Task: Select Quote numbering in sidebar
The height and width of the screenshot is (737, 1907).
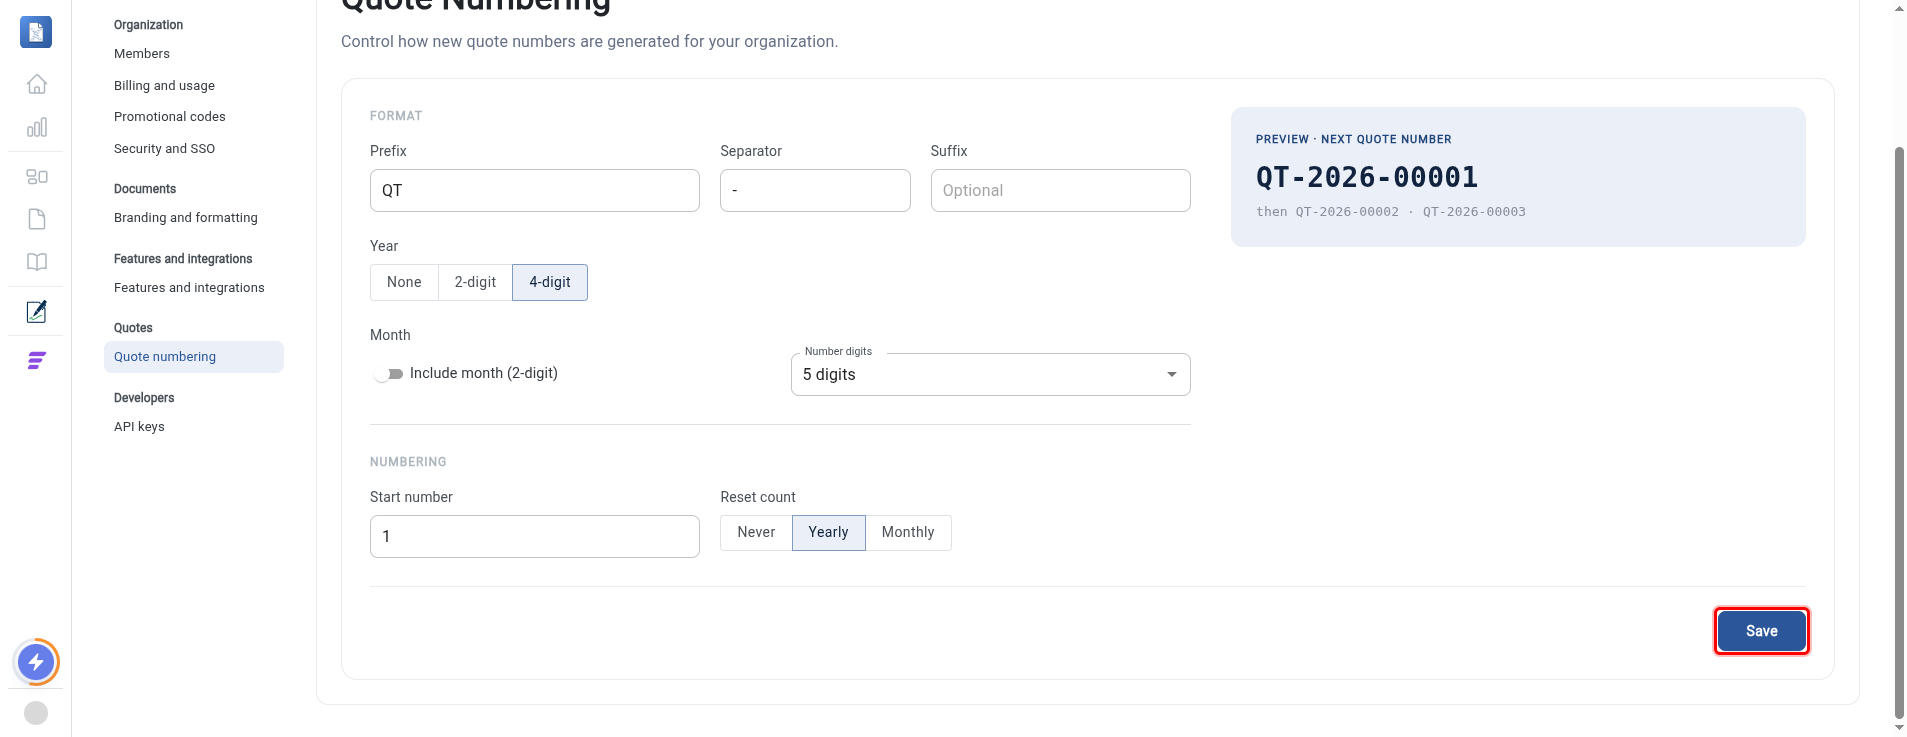Action: point(194,357)
